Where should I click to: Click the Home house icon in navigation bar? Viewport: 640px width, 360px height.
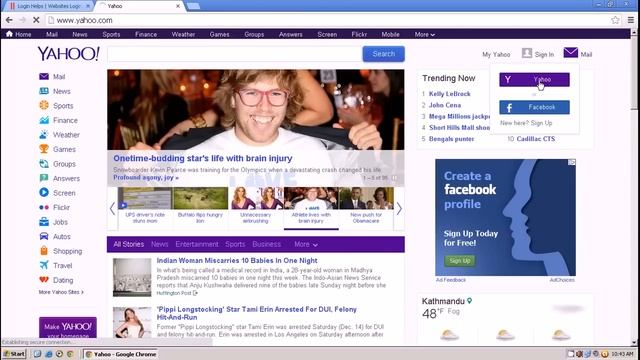pyautogui.click(x=9, y=34)
